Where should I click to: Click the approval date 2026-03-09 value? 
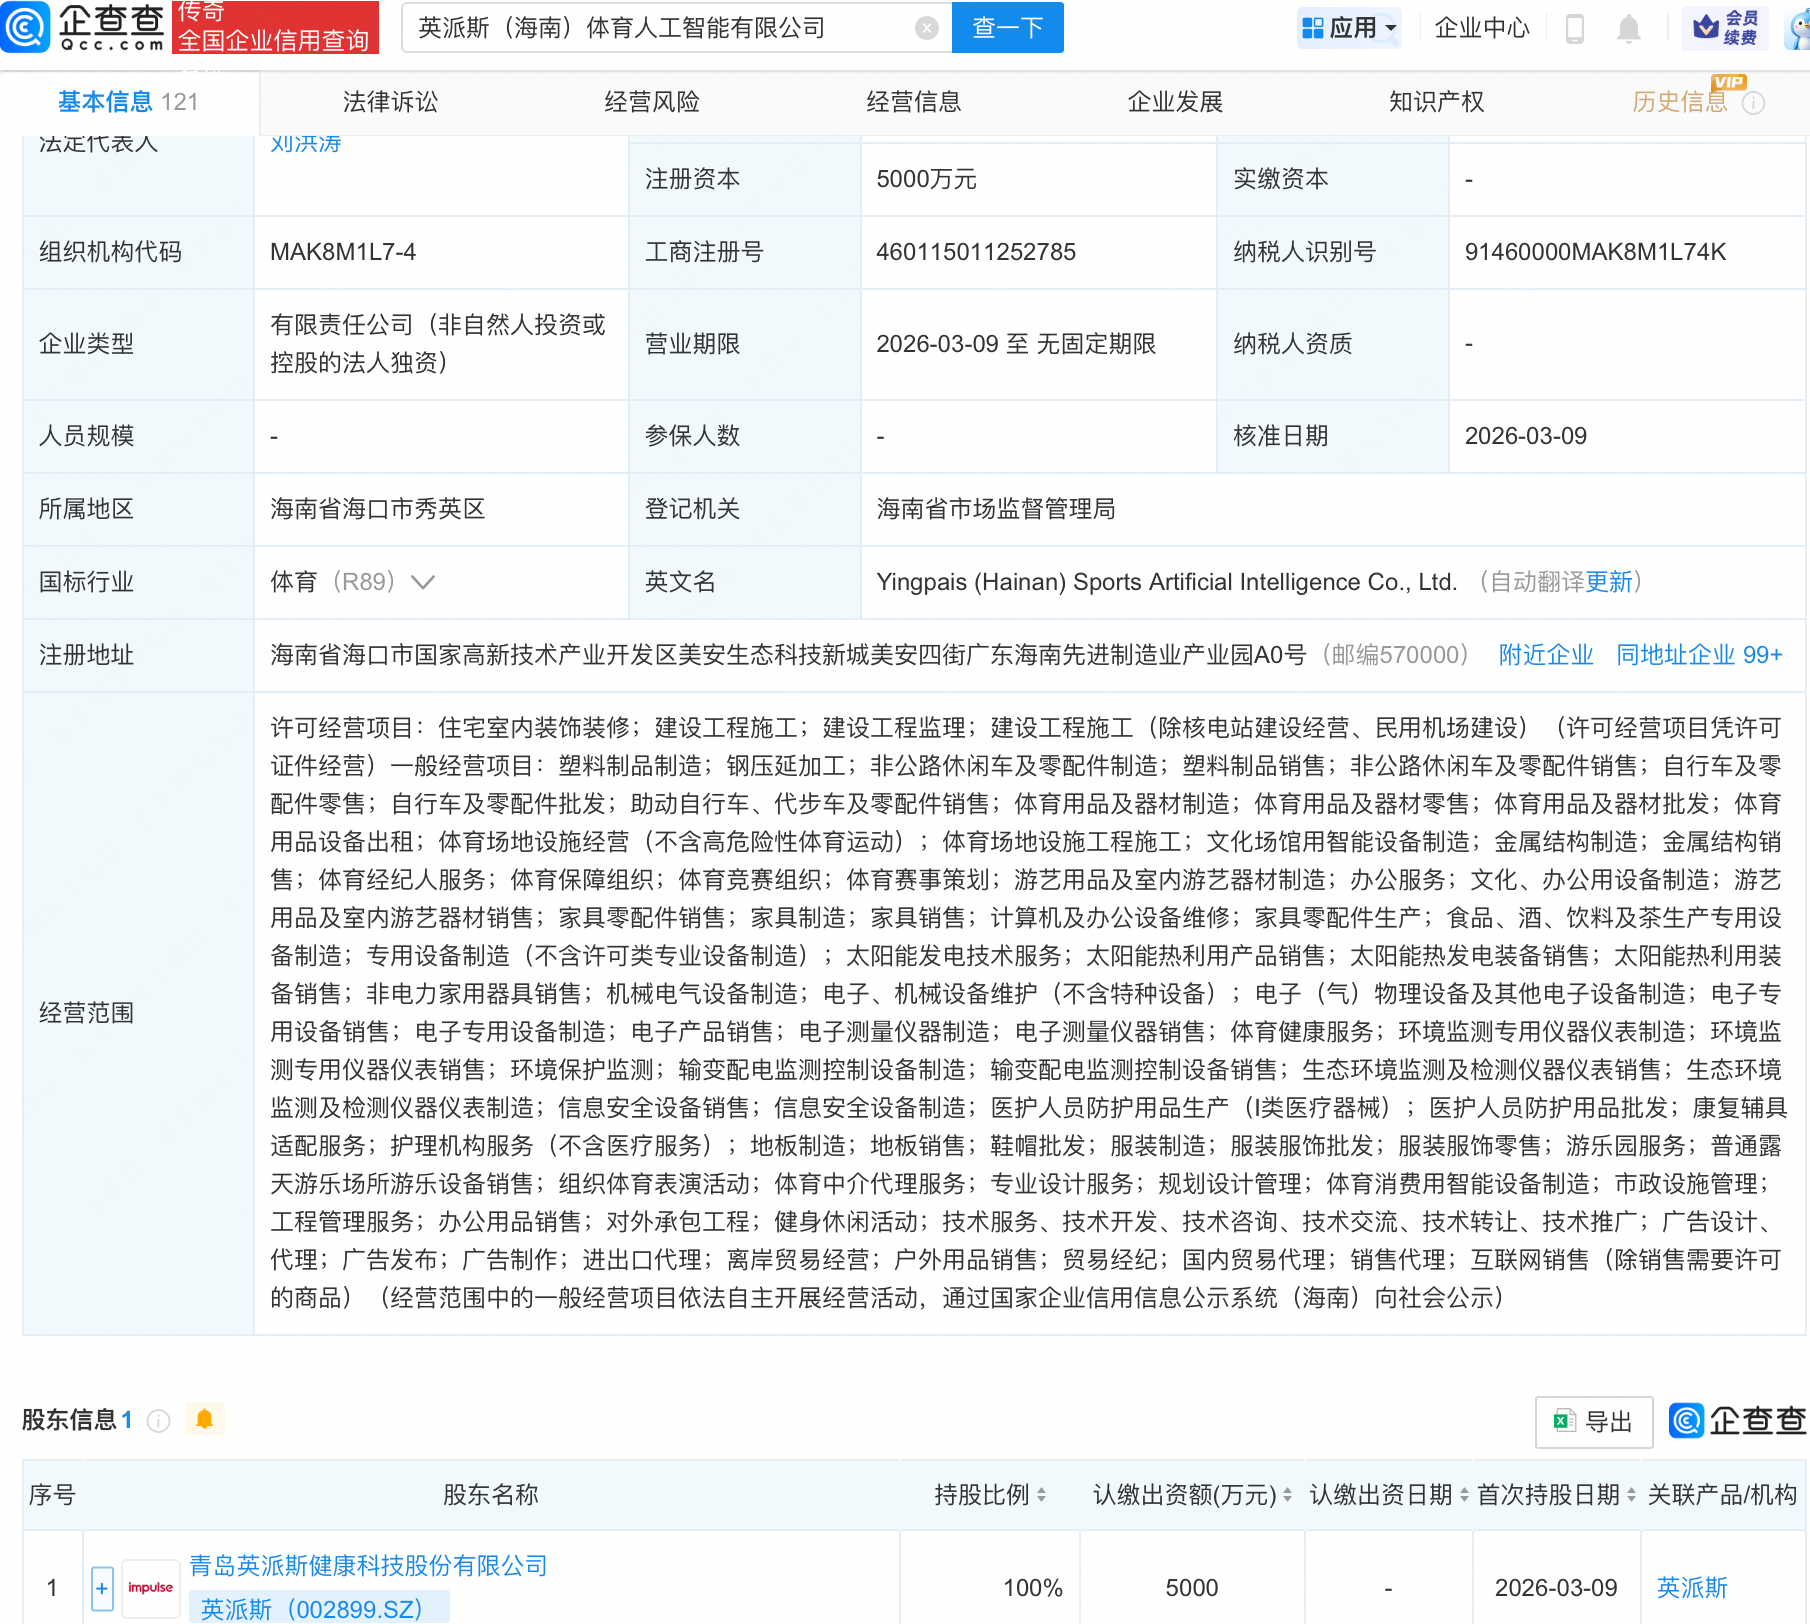tap(1526, 436)
